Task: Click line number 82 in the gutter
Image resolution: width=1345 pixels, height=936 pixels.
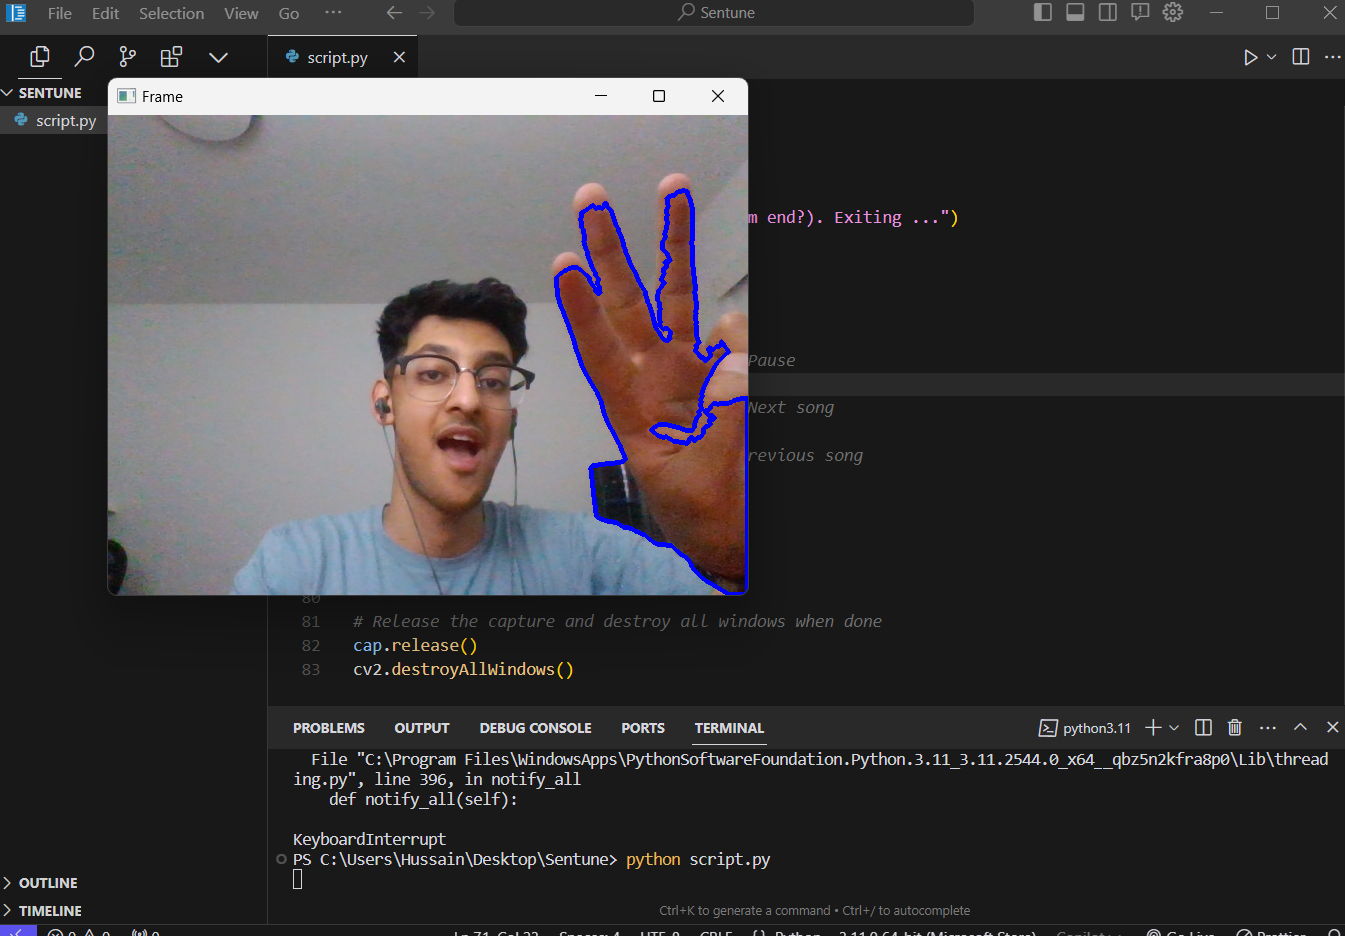Action: [x=311, y=646]
